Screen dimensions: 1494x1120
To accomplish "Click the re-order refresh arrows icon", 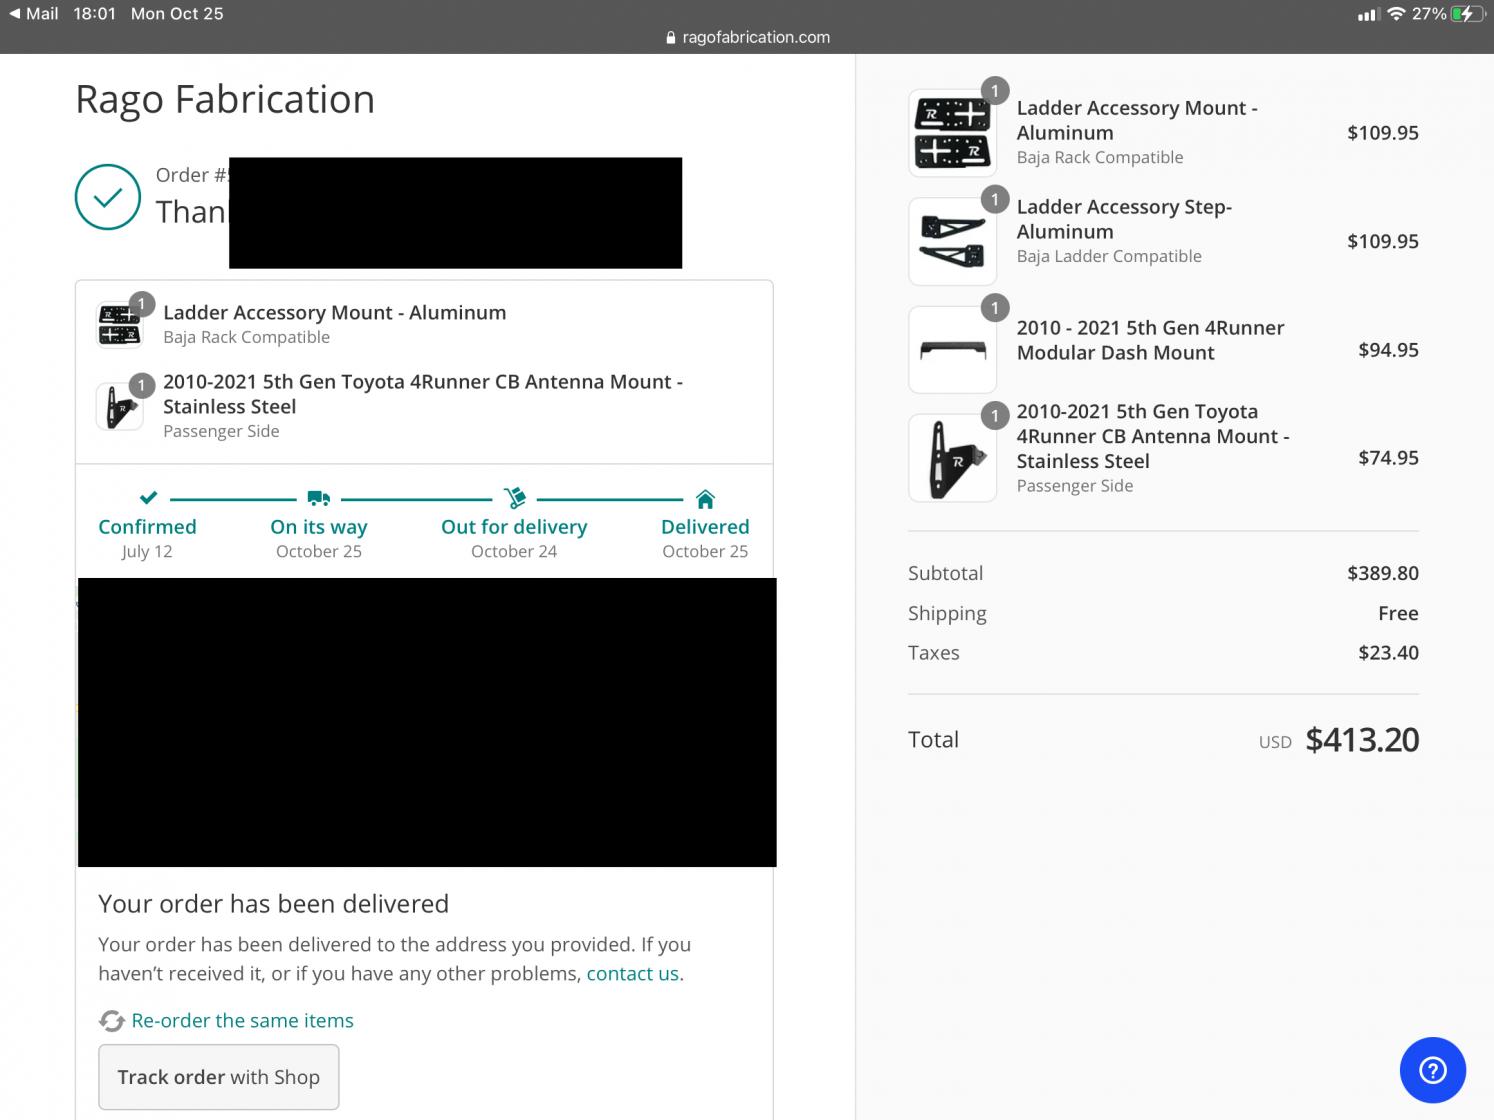I will tap(111, 1021).
